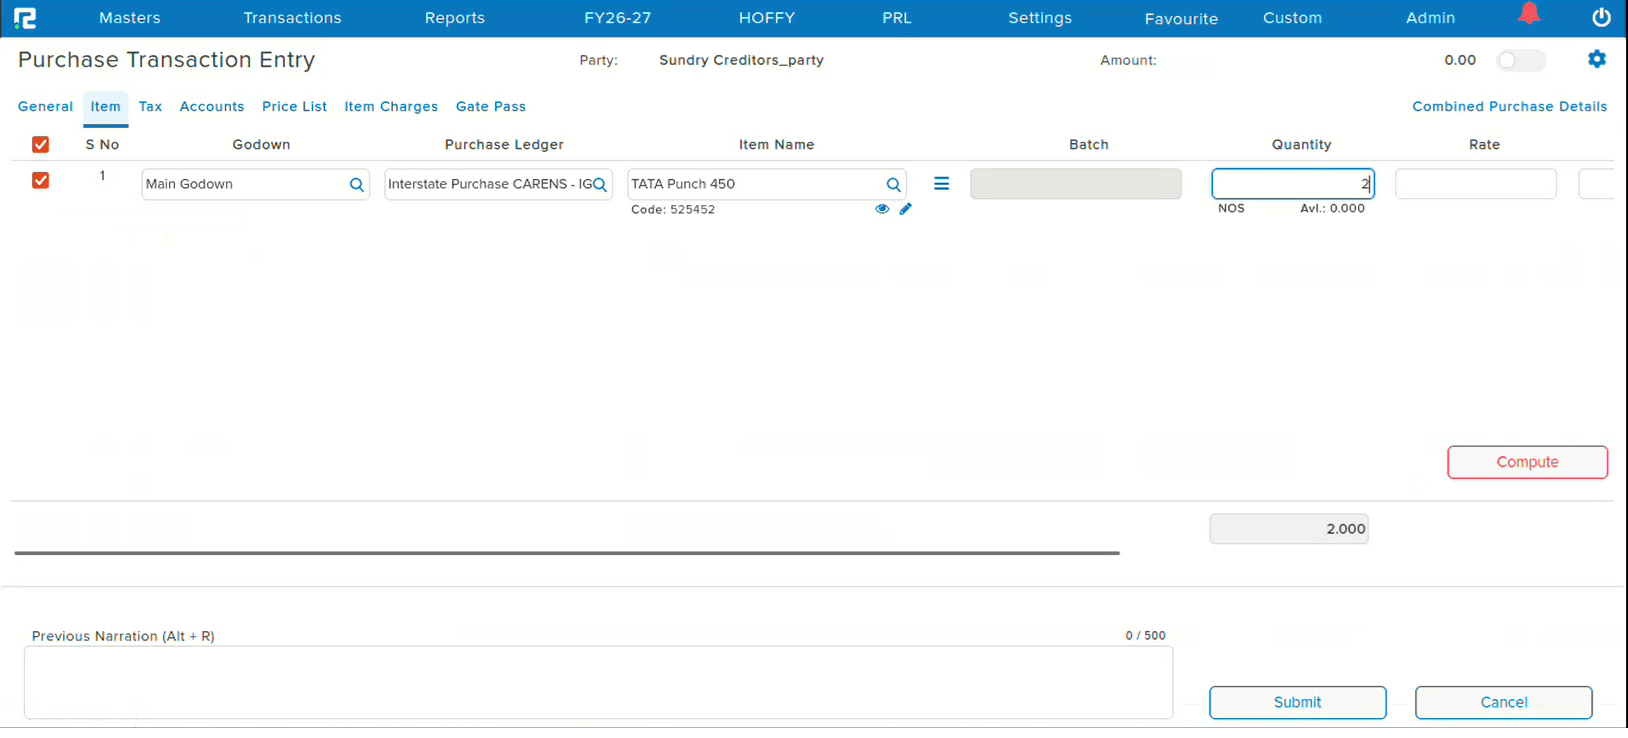Switch to the Tax tab
Viewport: 1628px width, 738px height.
[x=150, y=107]
